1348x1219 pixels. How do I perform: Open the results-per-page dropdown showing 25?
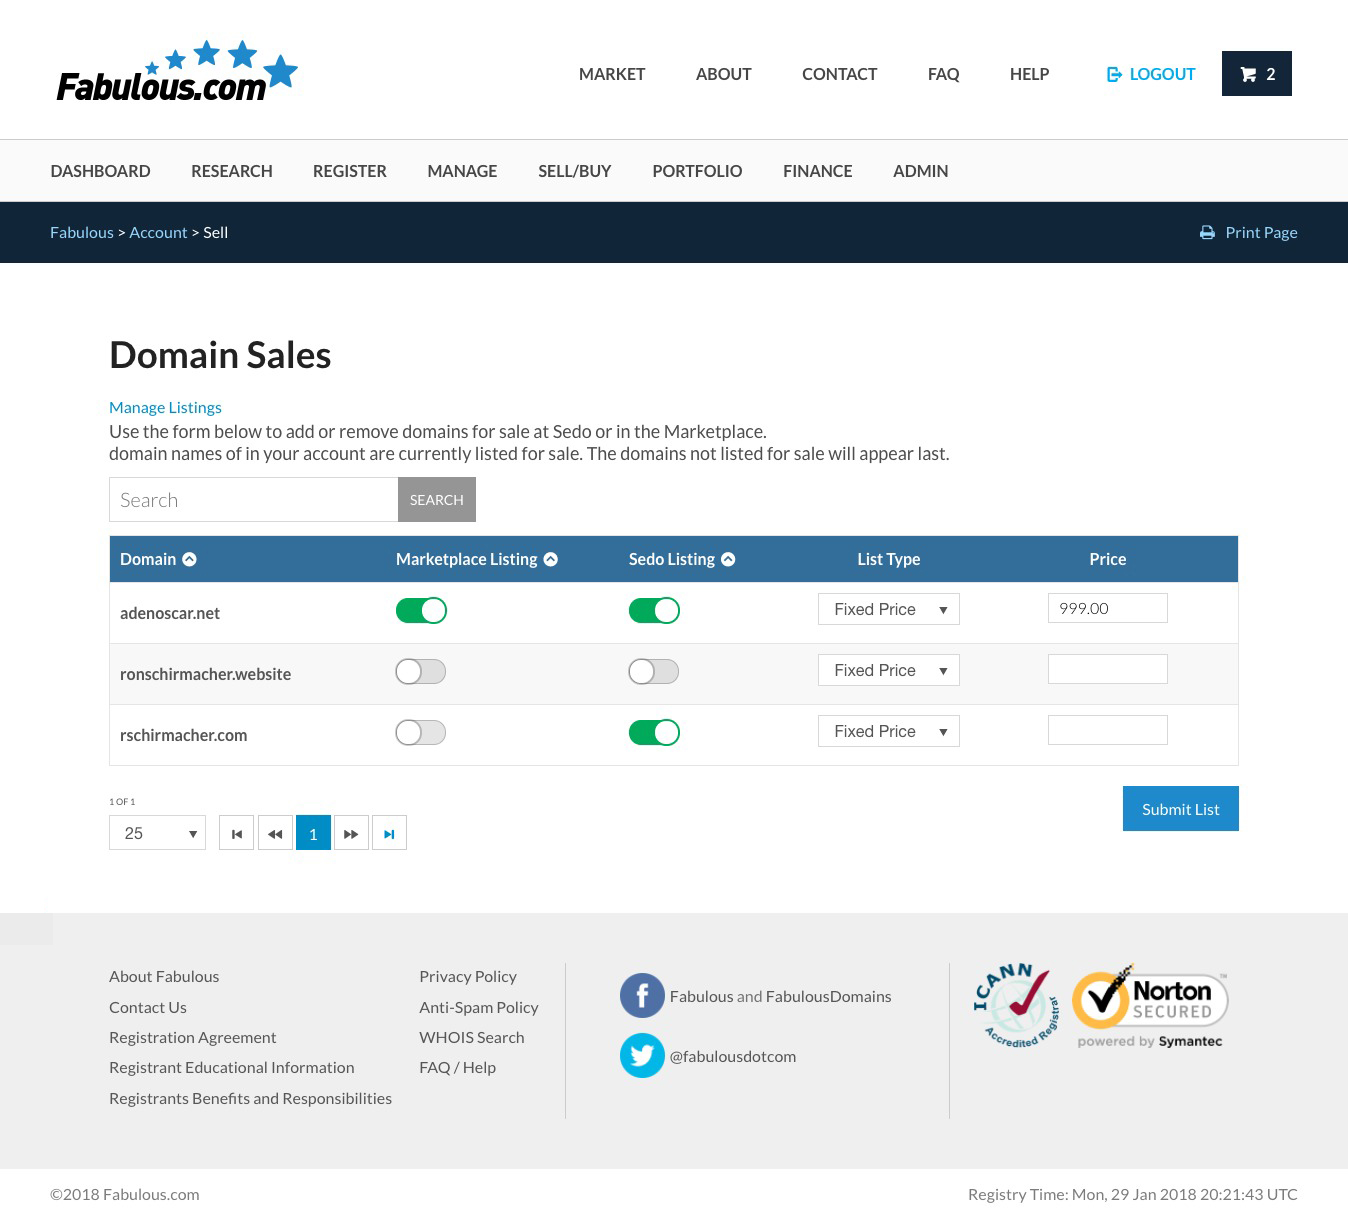click(x=157, y=833)
